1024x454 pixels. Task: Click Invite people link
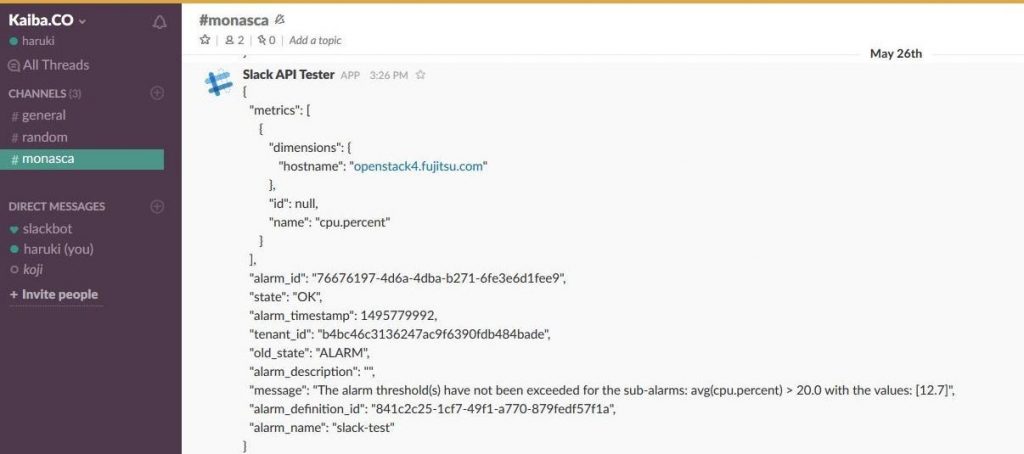(x=54, y=295)
